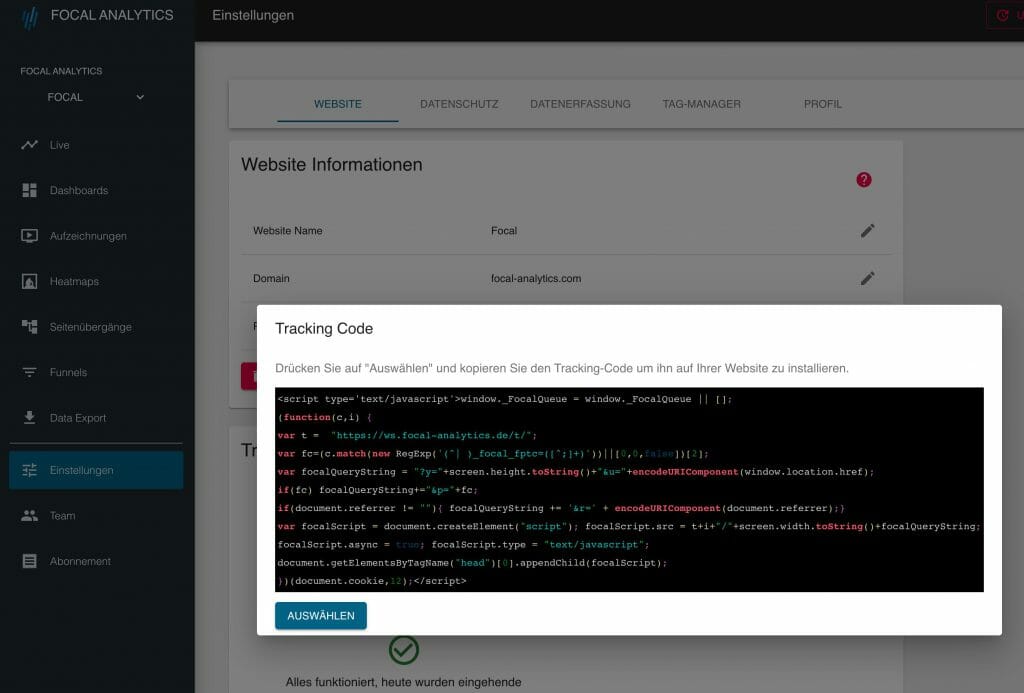This screenshot has height=693, width=1024.
Task: Click the Aufzeichnungen playback icon
Action: [x=29, y=236]
